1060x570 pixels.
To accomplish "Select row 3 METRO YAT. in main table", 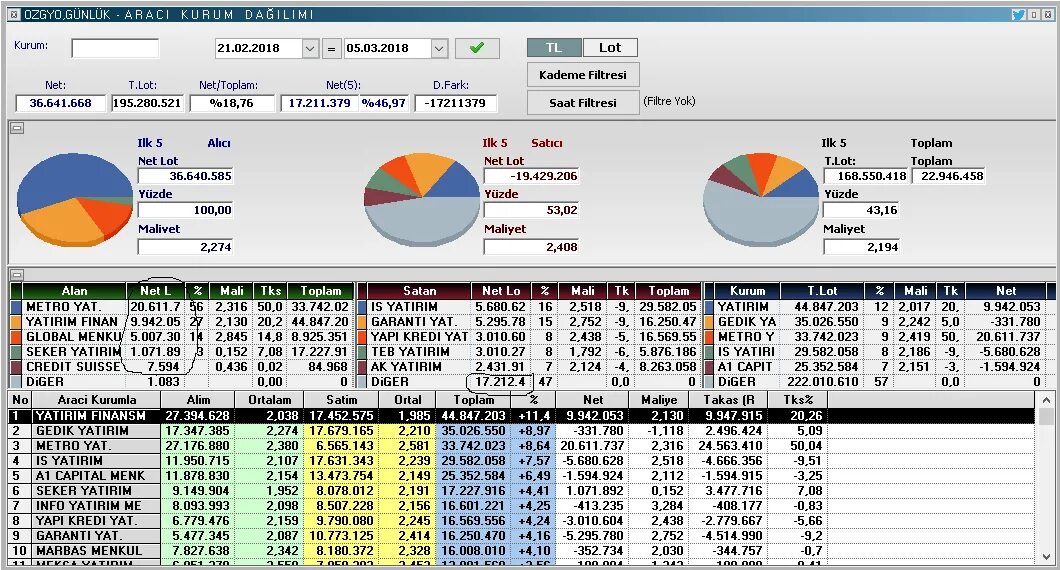I will [521, 446].
